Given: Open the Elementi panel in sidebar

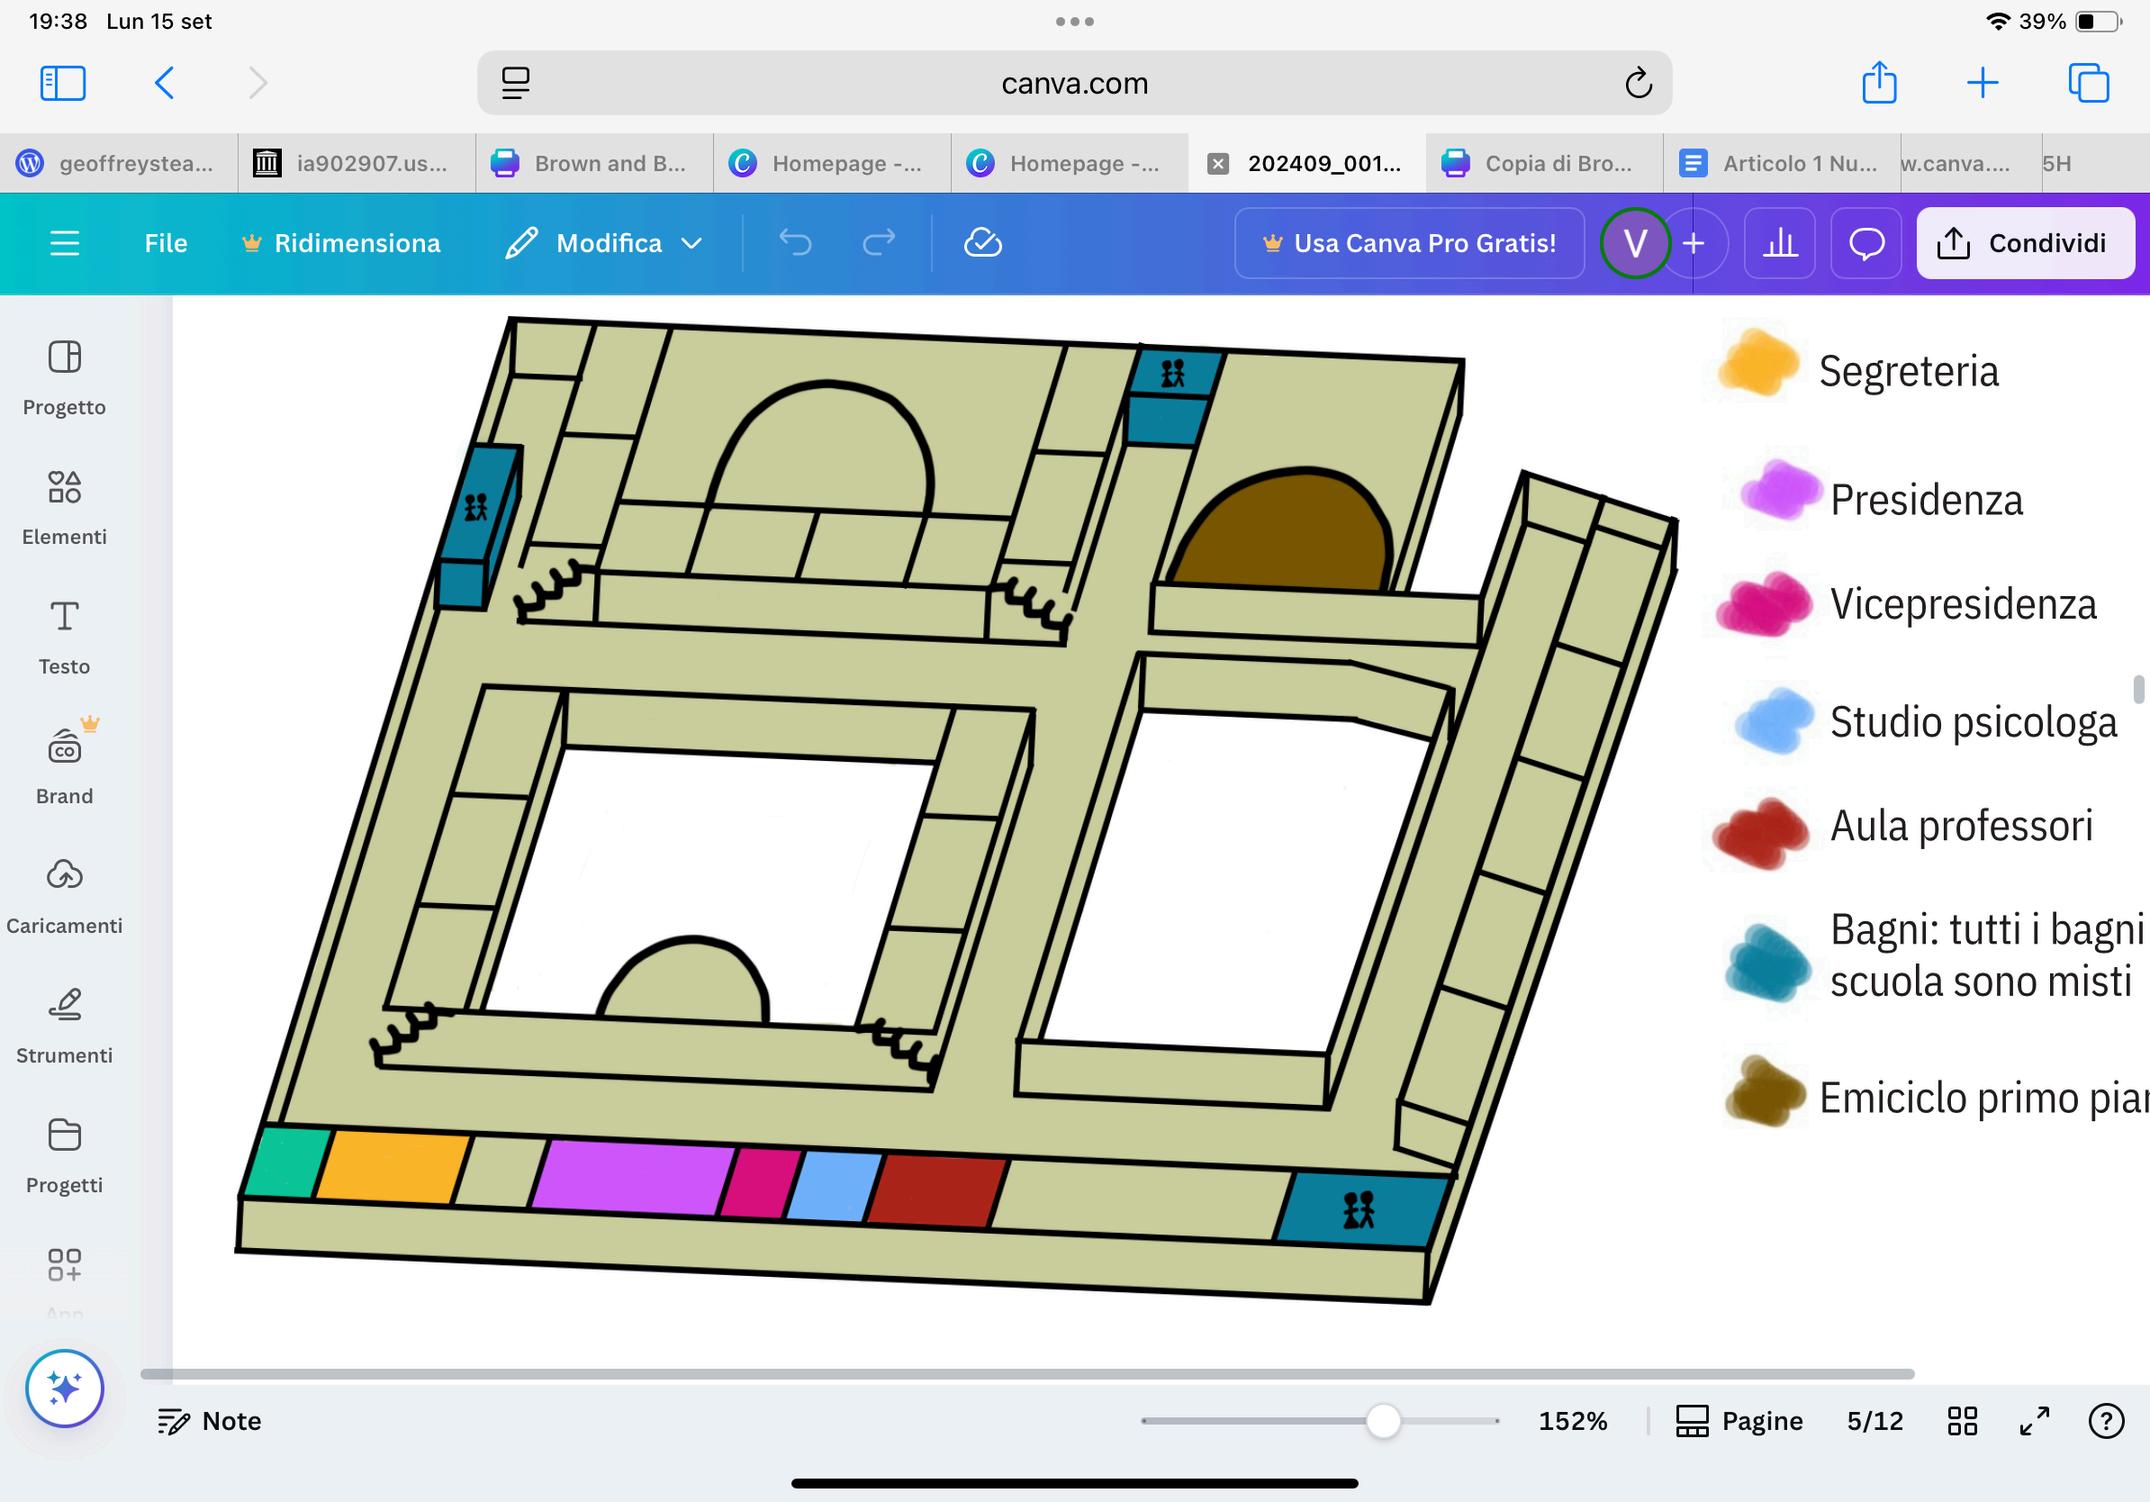Looking at the screenshot, I should [x=64, y=507].
